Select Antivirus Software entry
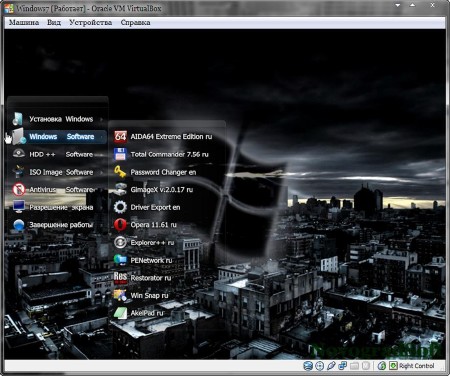 click(x=57, y=190)
